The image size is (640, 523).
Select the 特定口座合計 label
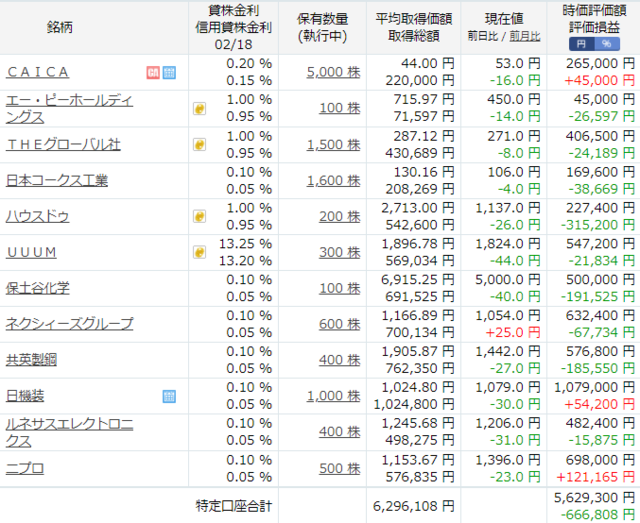click(233, 506)
